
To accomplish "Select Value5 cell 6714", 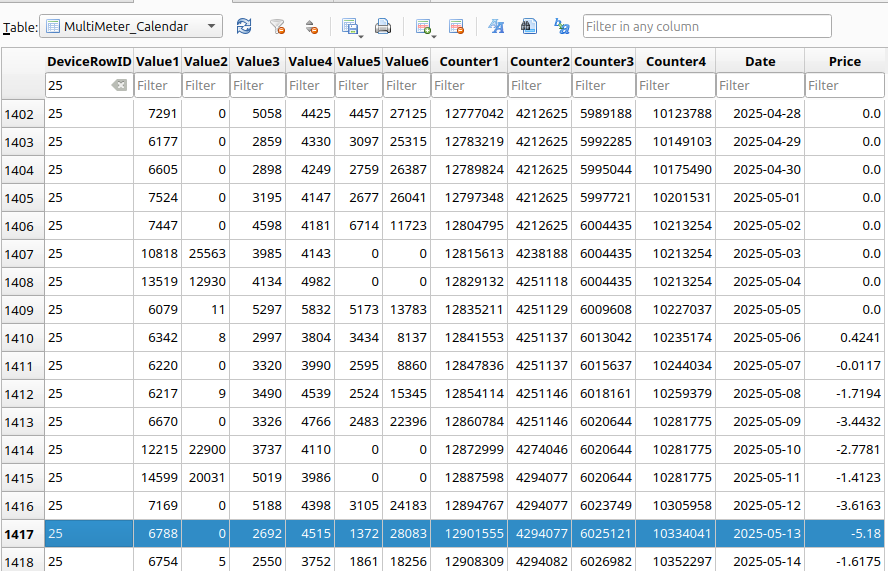I will click(x=359, y=226).
